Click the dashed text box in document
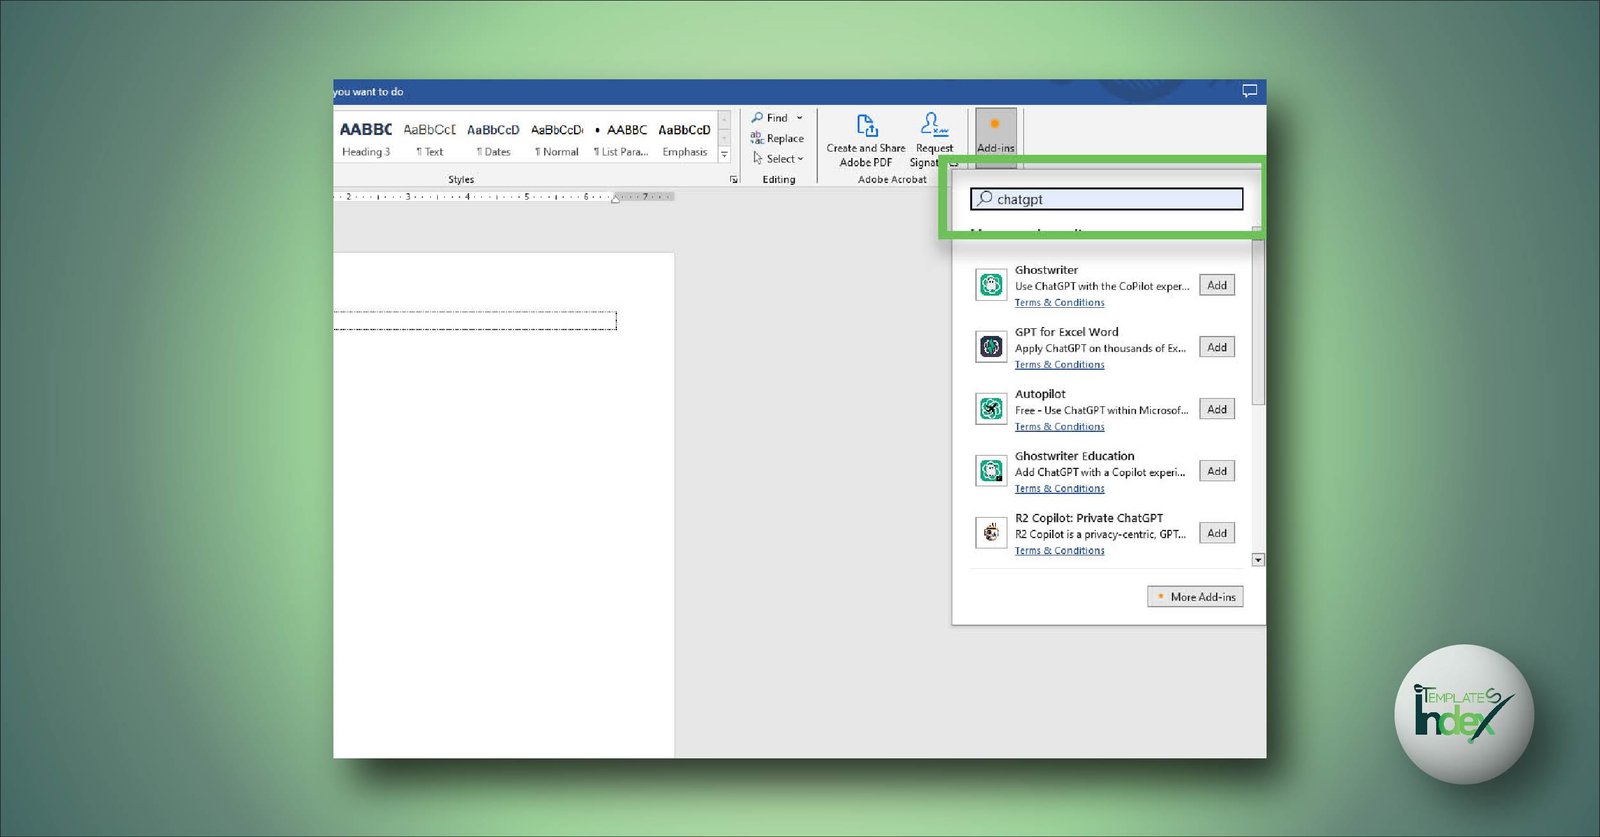This screenshot has width=1600, height=837. (x=475, y=321)
